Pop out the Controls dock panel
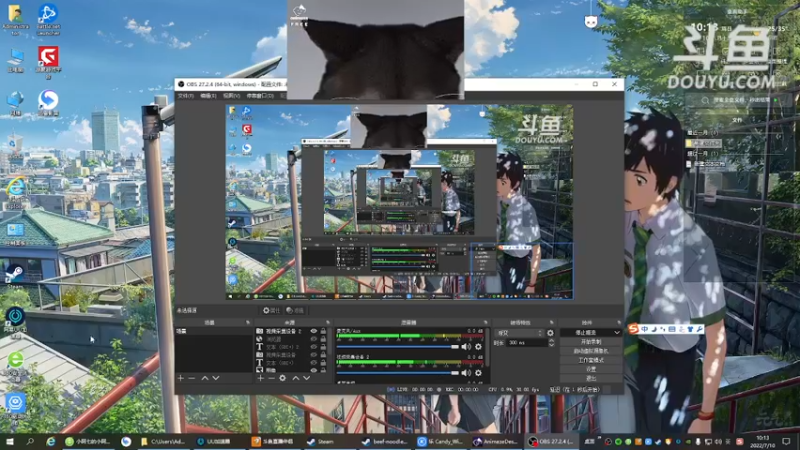This screenshot has height=450, width=800. tap(619, 322)
